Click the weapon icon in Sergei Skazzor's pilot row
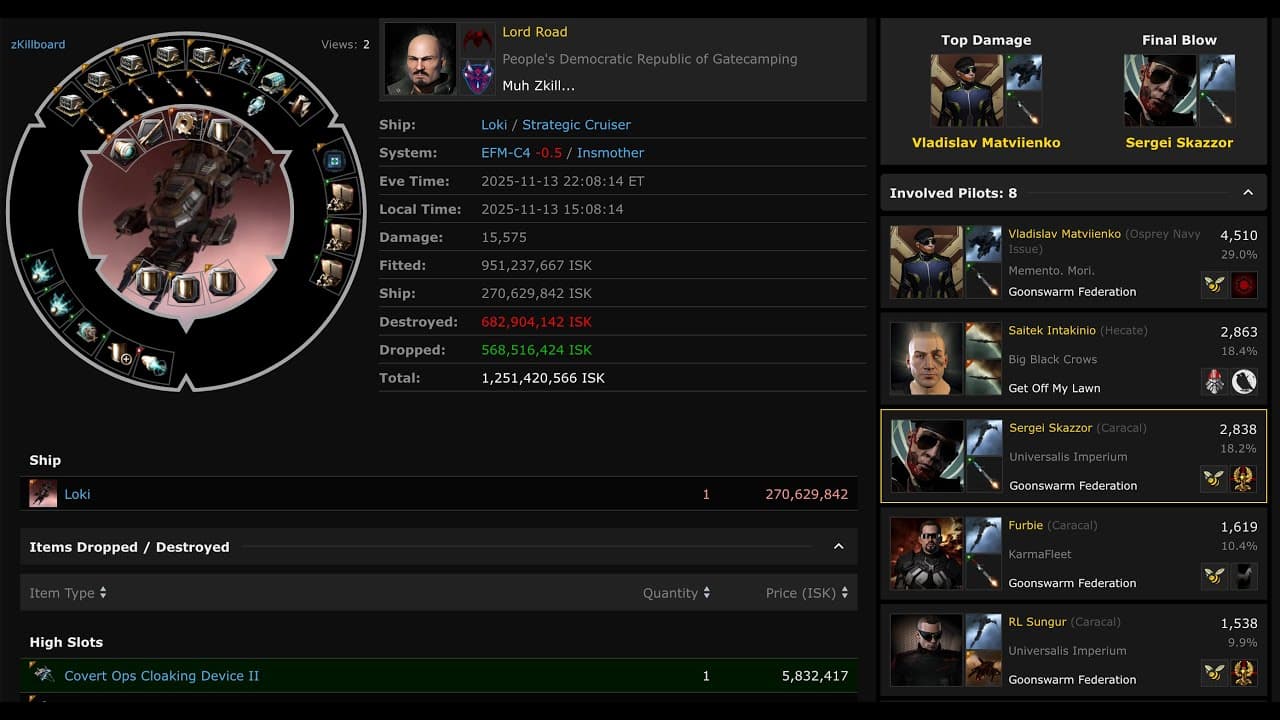The image size is (1280, 720). point(985,474)
